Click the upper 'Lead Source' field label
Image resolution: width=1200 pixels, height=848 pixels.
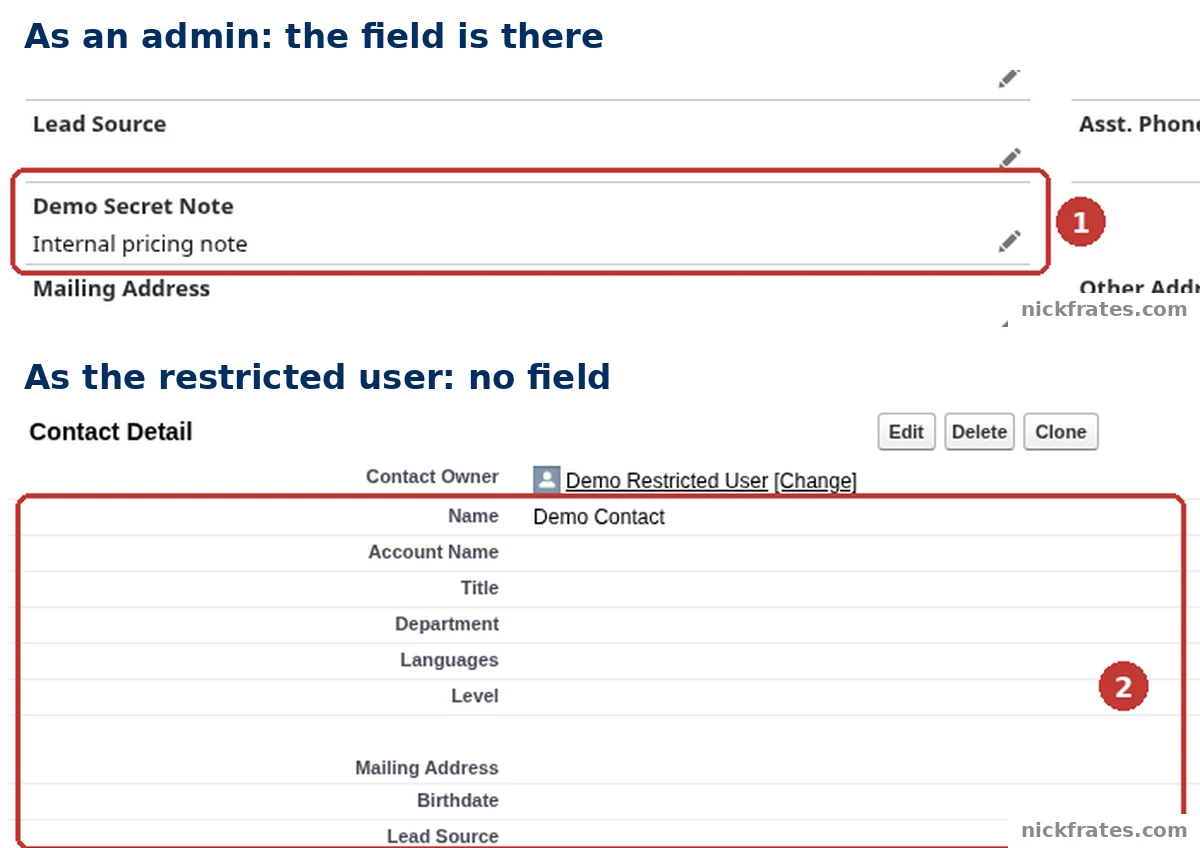click(100, 124)
